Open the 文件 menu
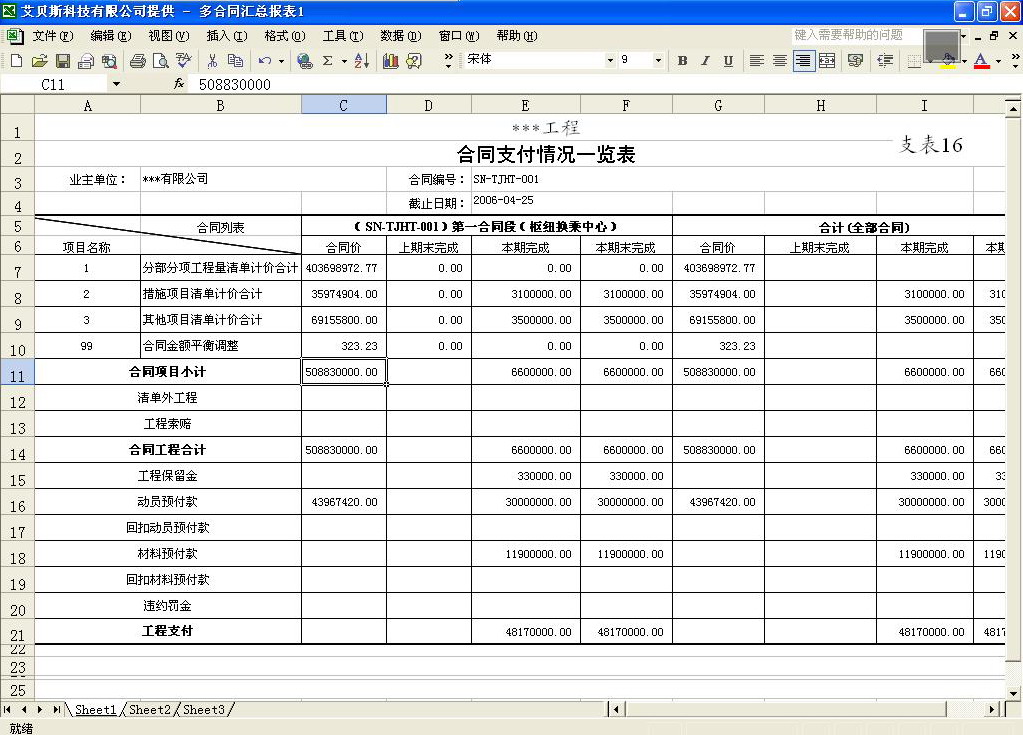Viewport: 1023px width, 735px height. (52, 36)
